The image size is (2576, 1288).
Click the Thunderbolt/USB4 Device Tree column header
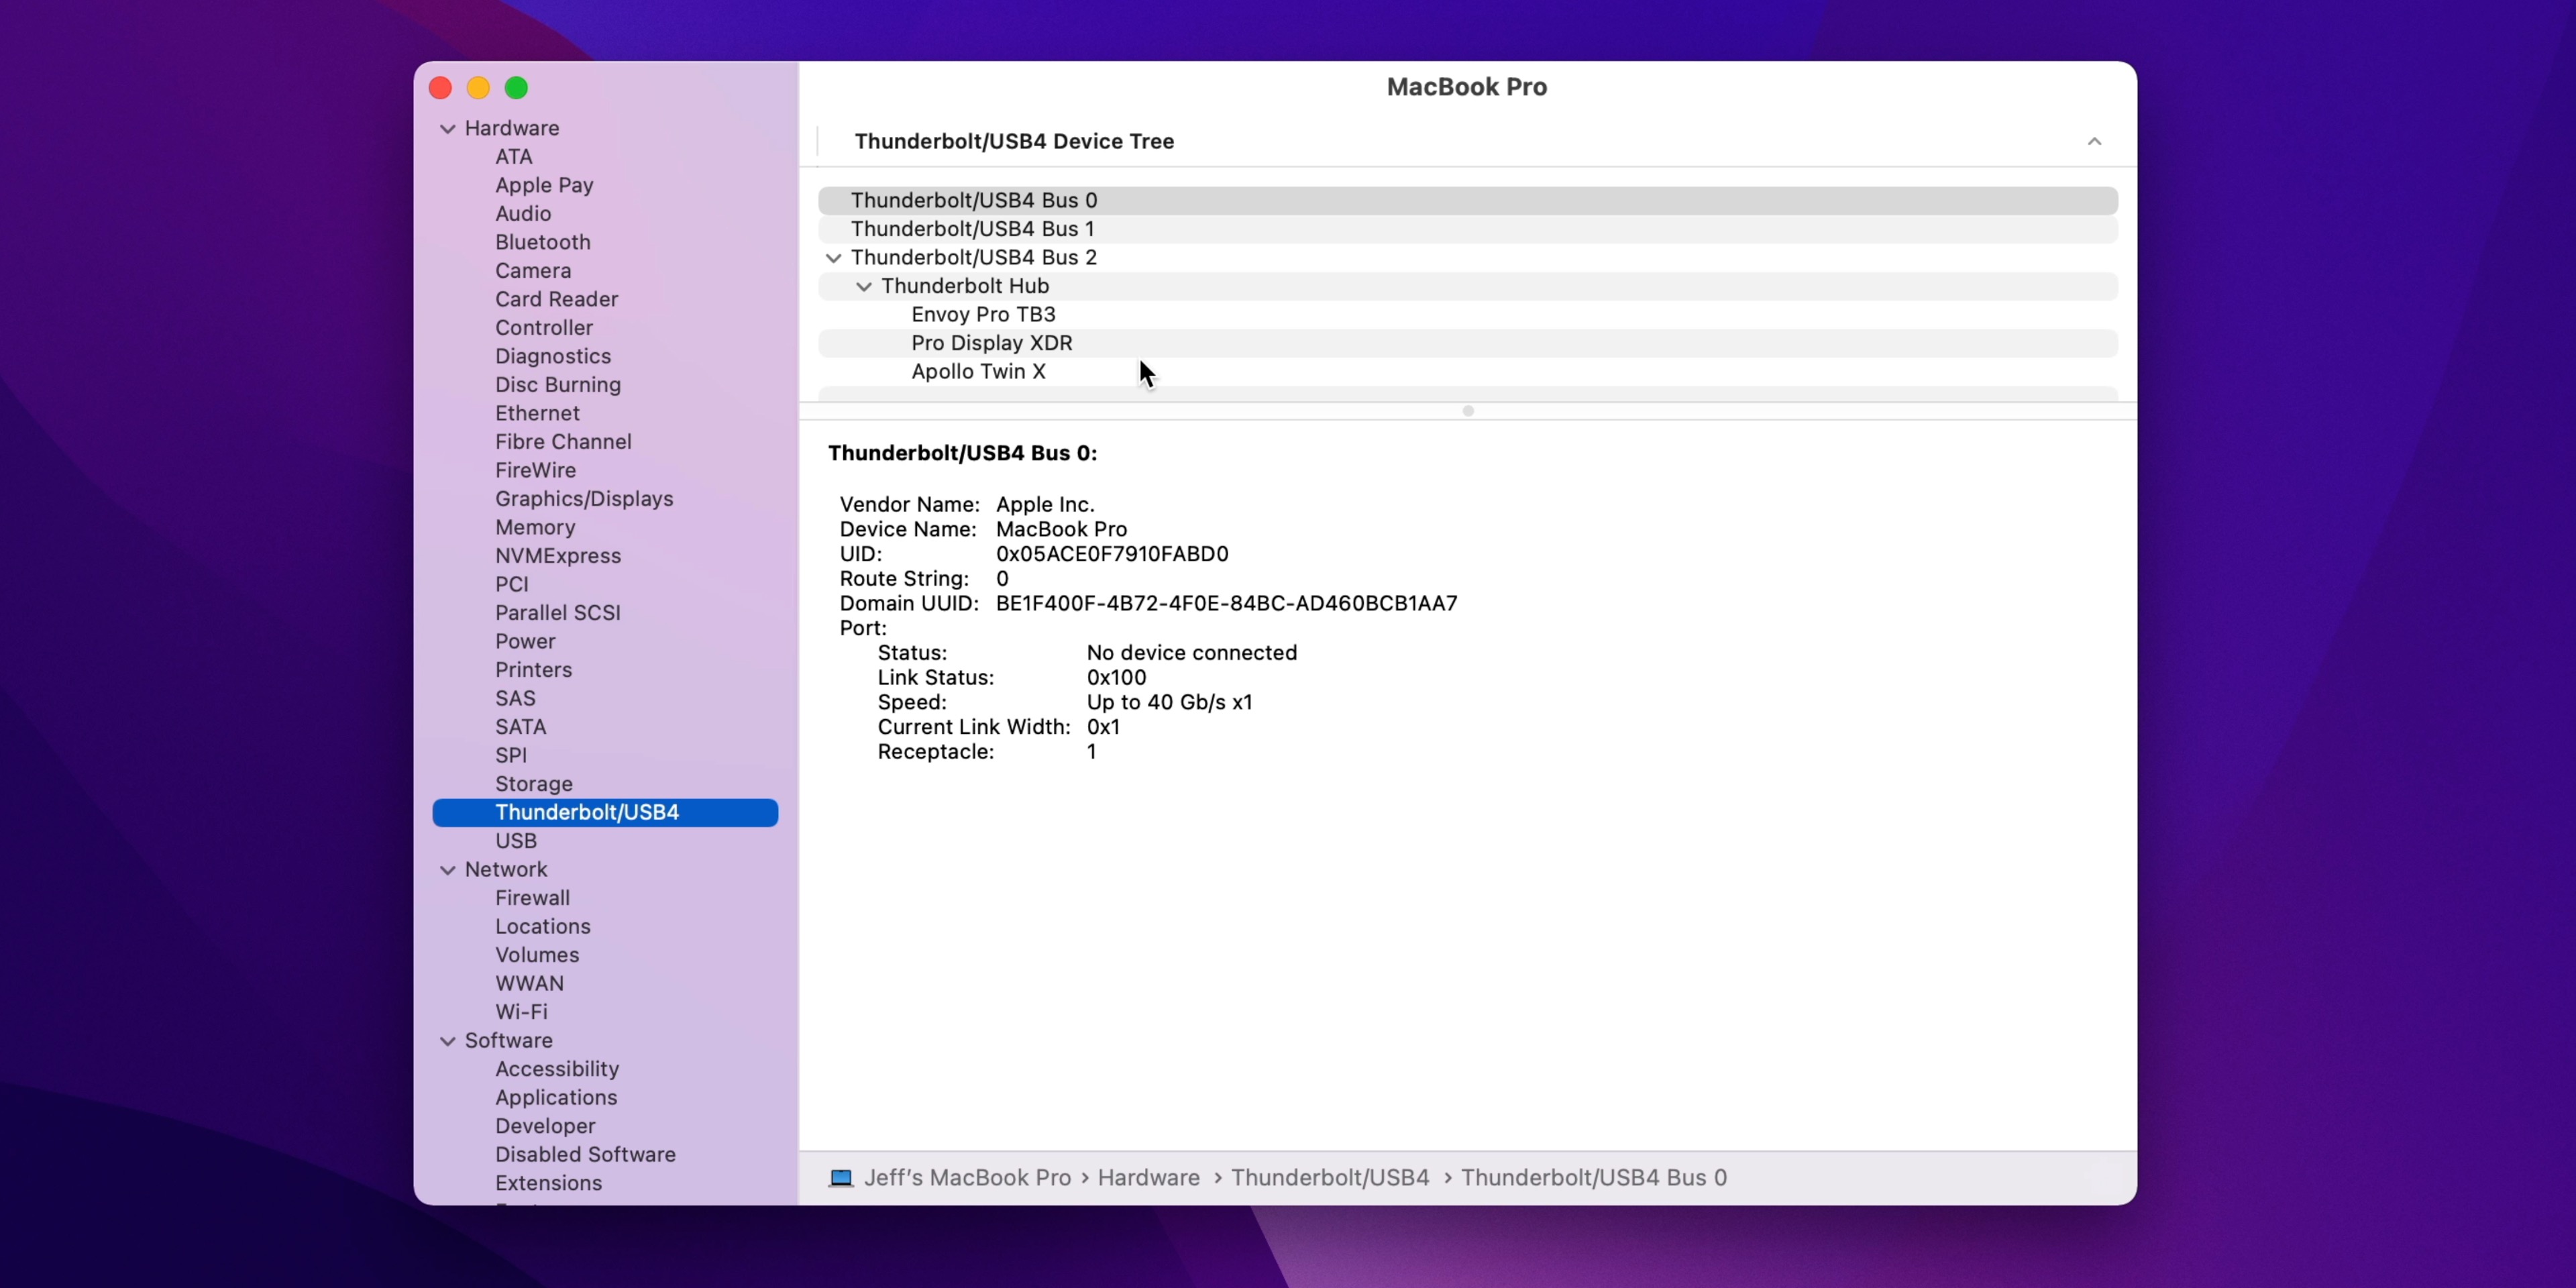(1014, 142)
